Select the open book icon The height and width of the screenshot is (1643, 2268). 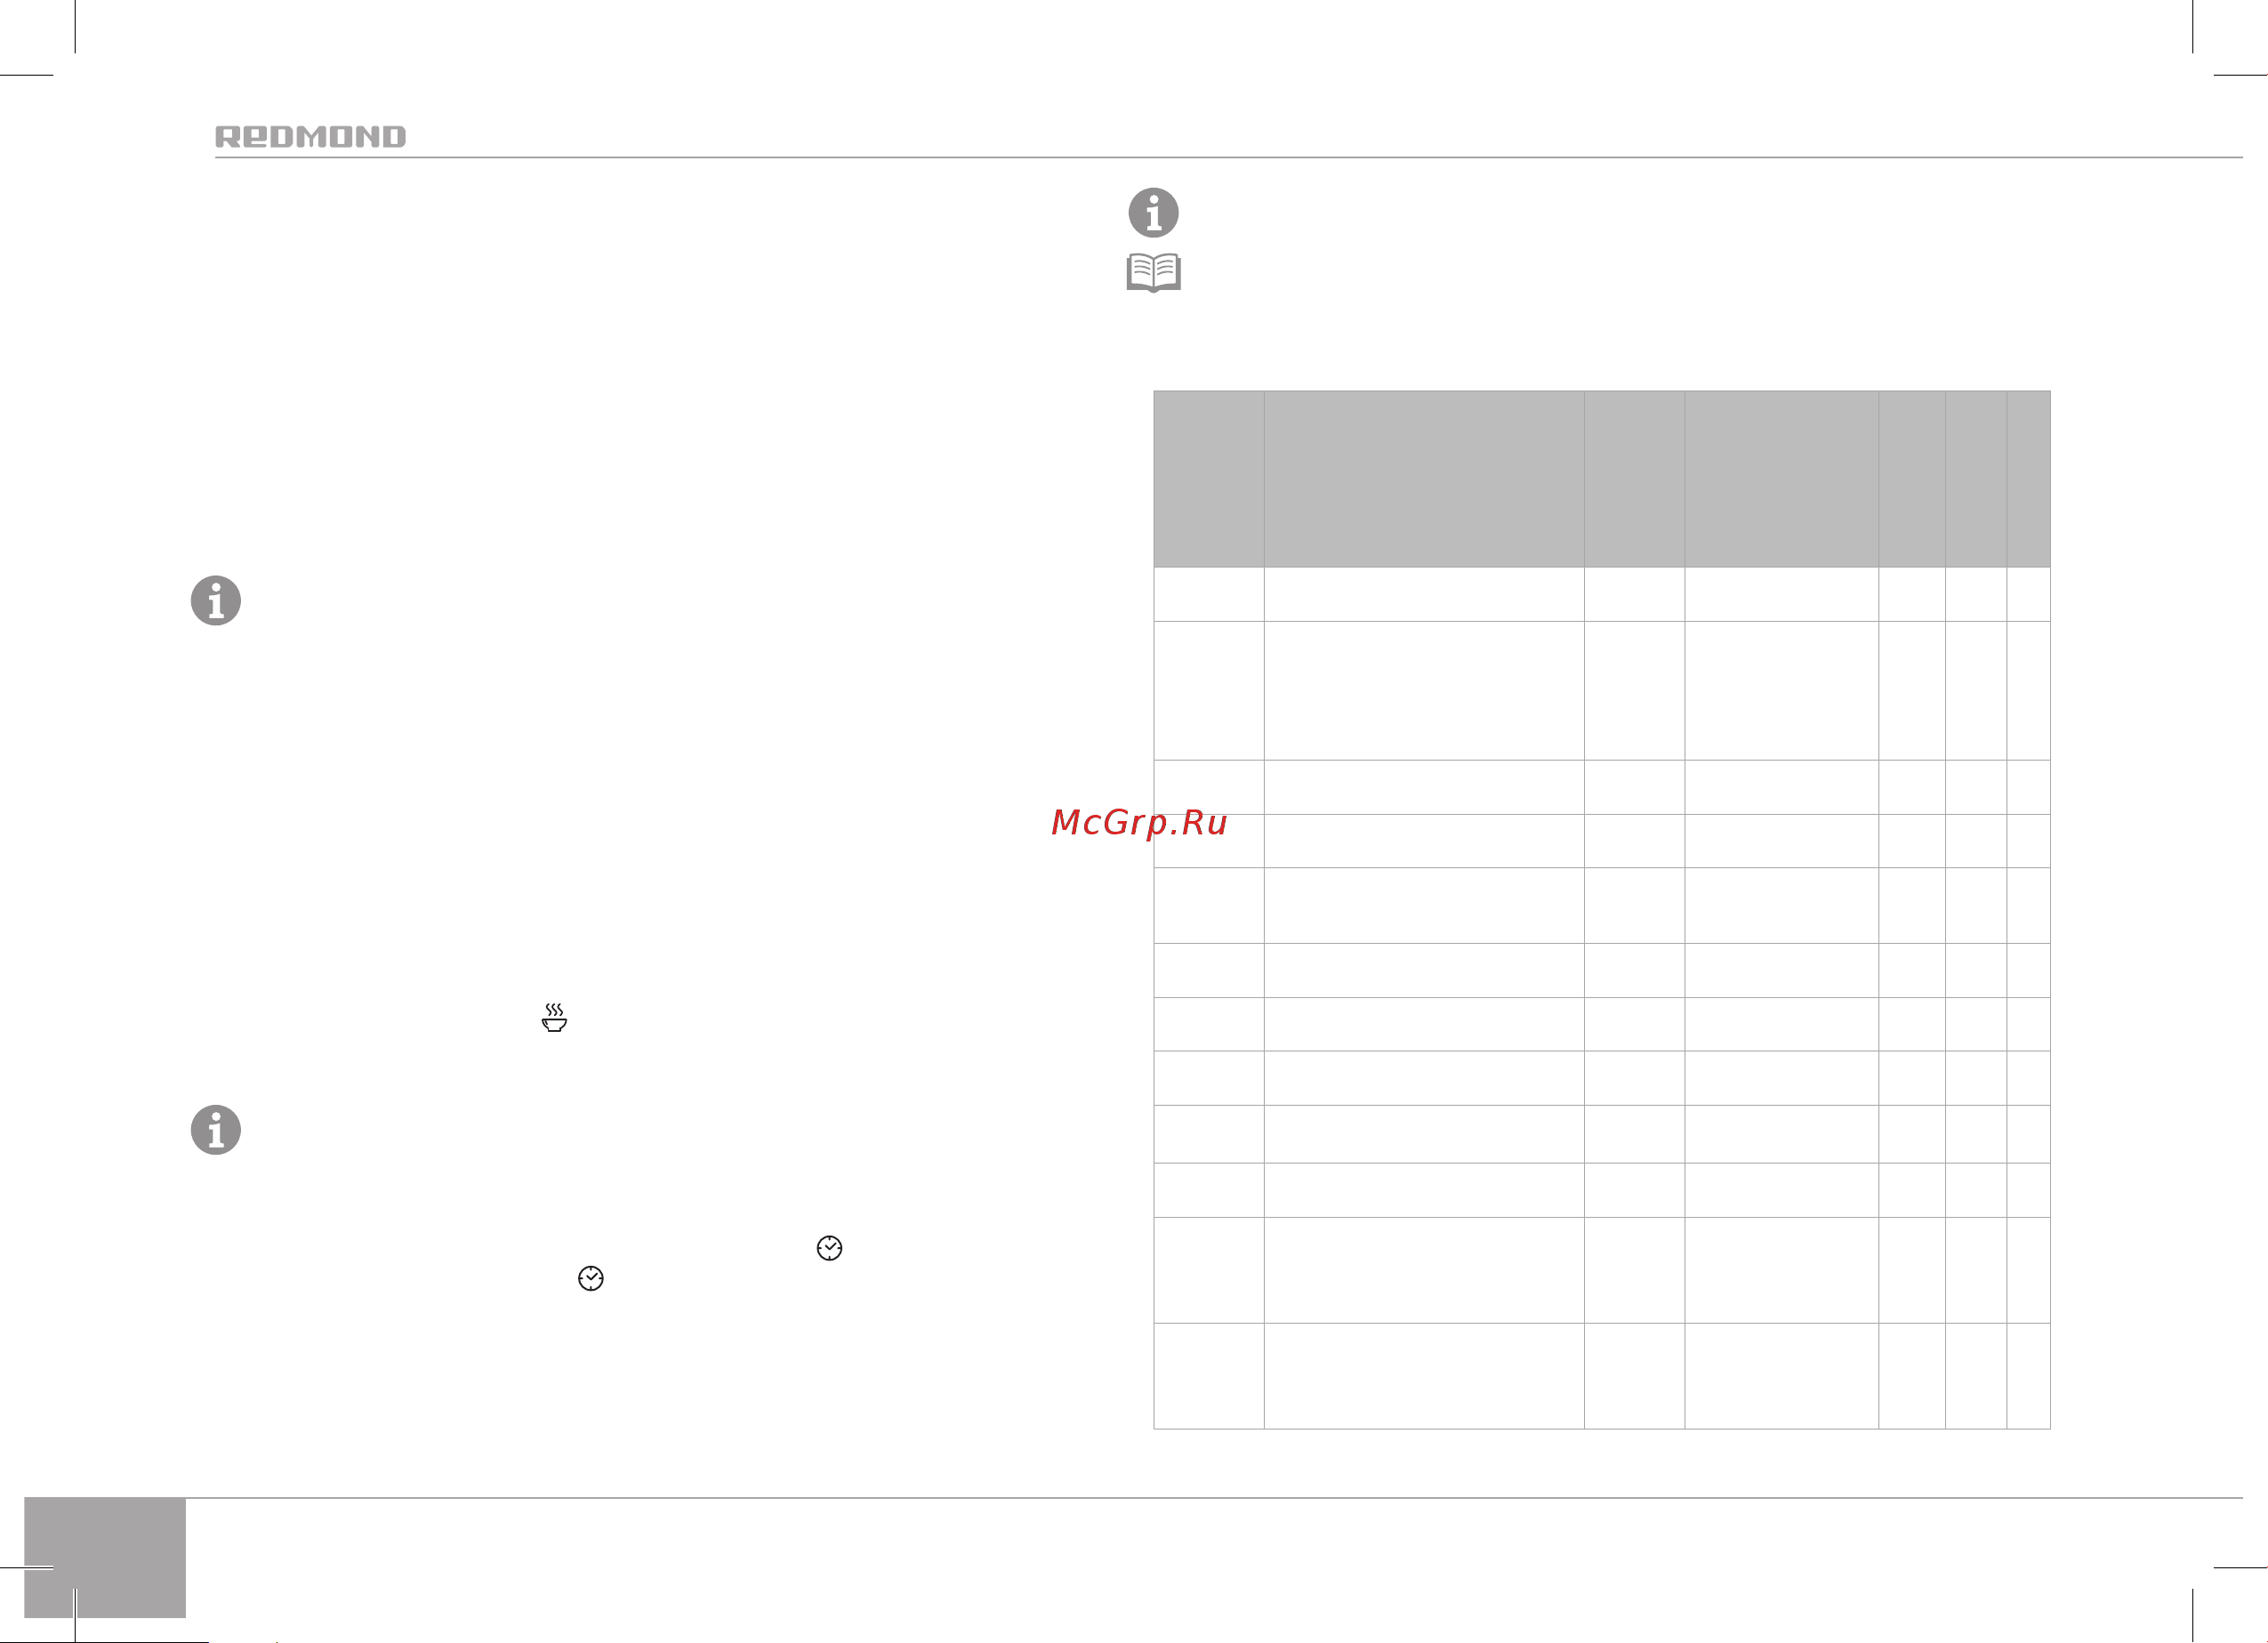[x=1153, y=272]
